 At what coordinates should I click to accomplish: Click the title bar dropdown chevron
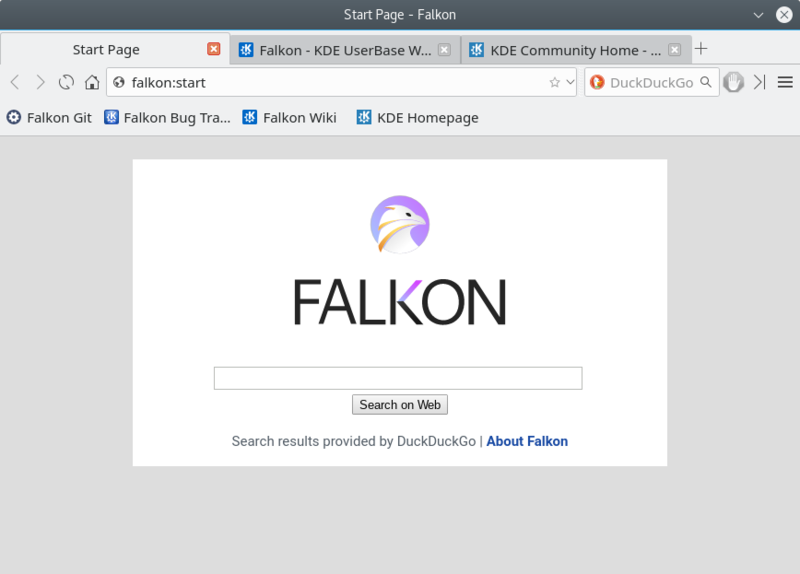(x=759, y=15)
